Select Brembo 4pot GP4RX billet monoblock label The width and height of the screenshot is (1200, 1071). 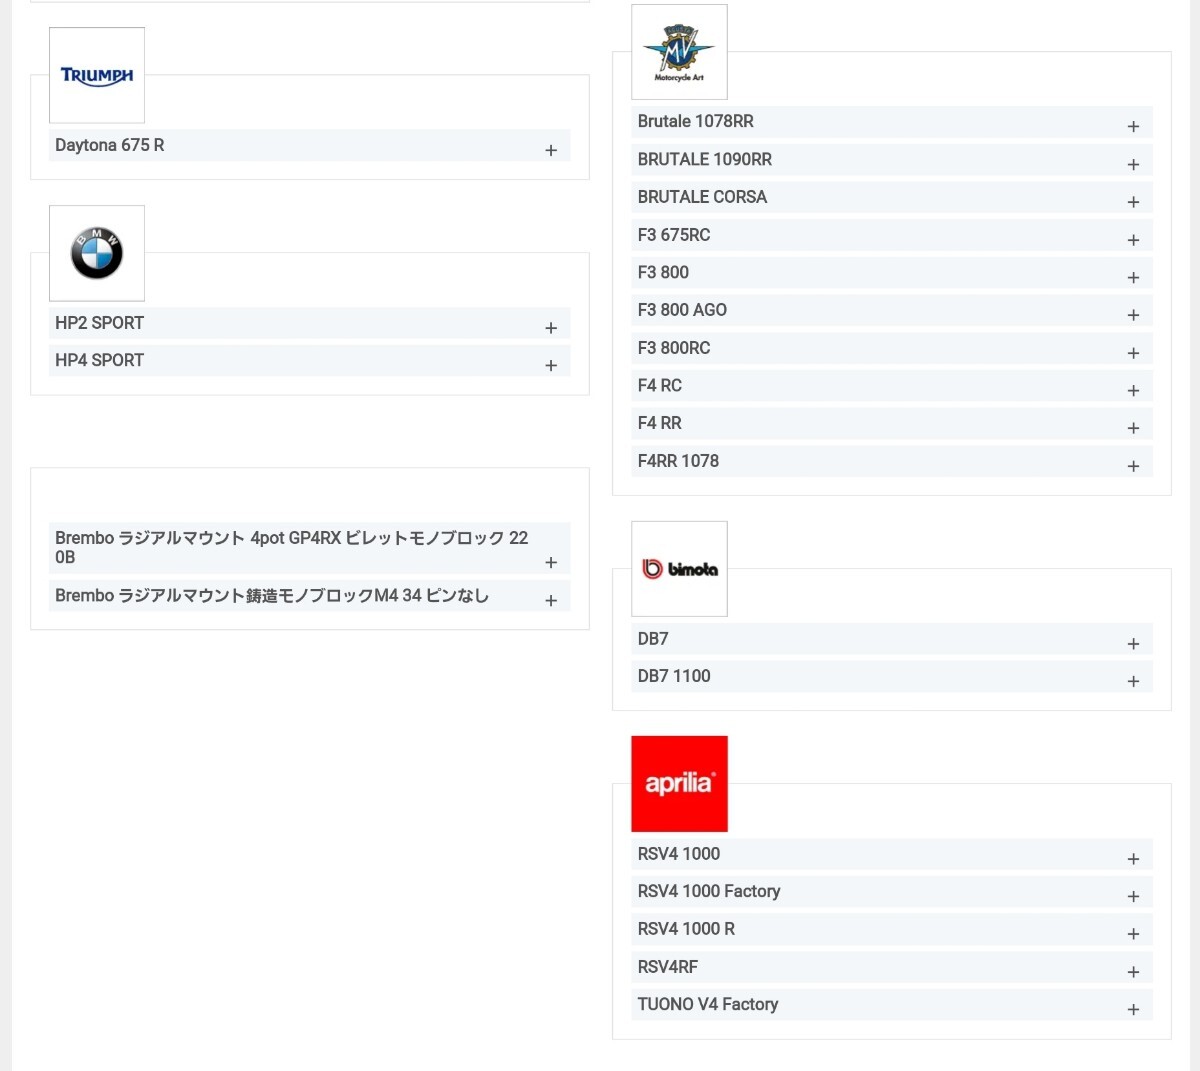click(x=292, y=547)
